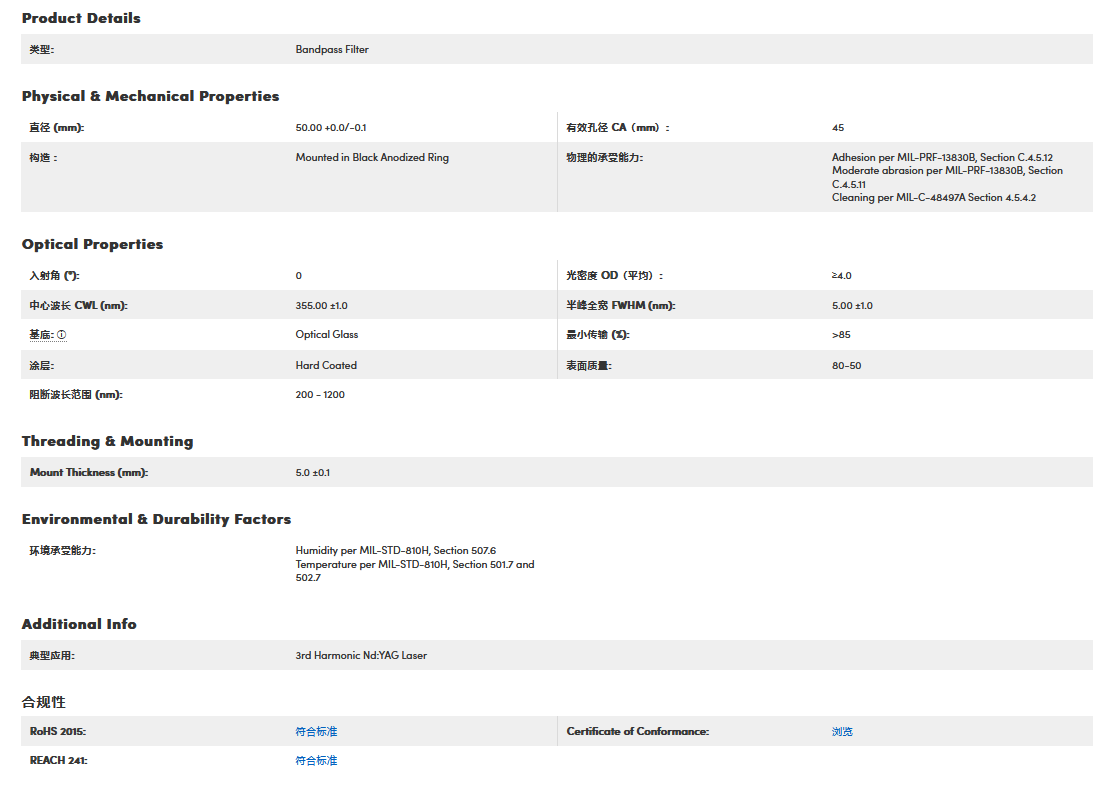
Task: Open the Certificate of Conformance 浏览 link
Action: [842, 732]
